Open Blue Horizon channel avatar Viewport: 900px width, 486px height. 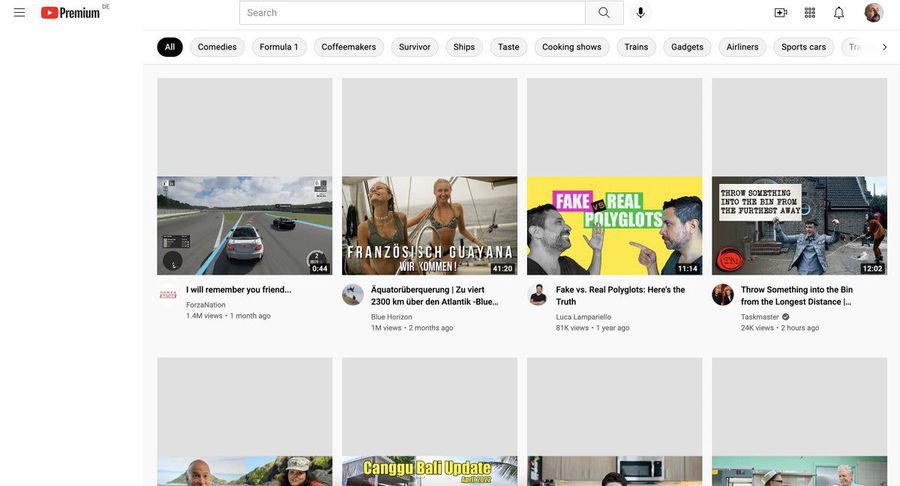coord(352,294)
